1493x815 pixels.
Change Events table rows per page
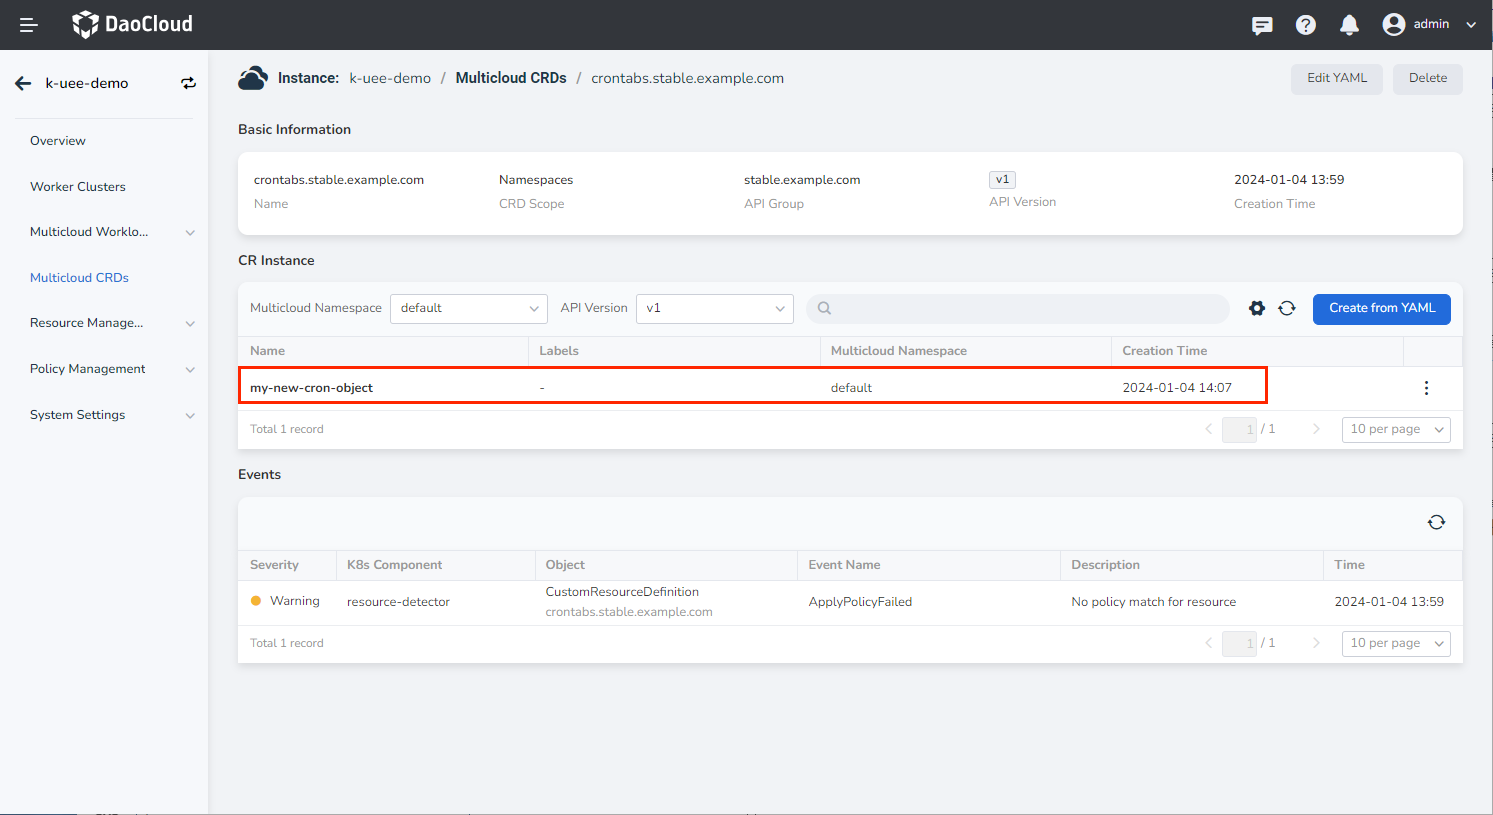tap(1396, 643)
